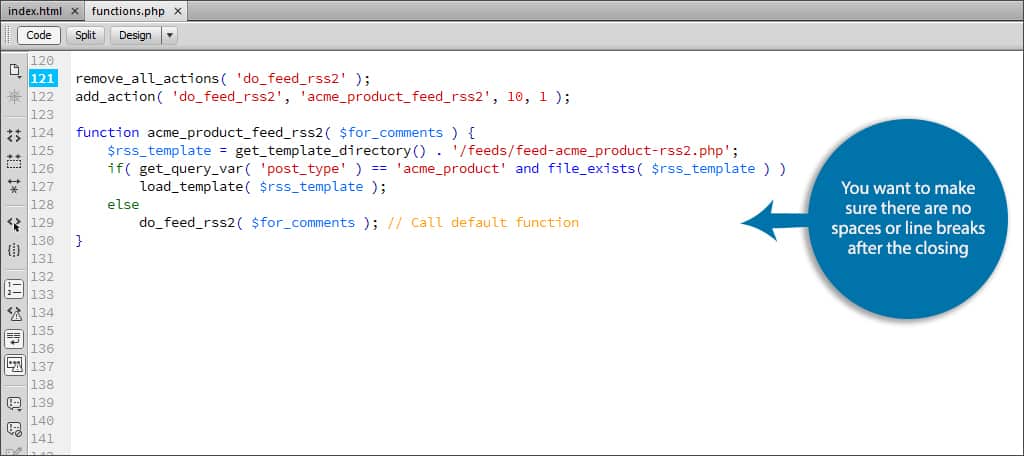Balance braces in the code
The width and height of the screenshot is (1024, 456).
click(x=14, y=250)
